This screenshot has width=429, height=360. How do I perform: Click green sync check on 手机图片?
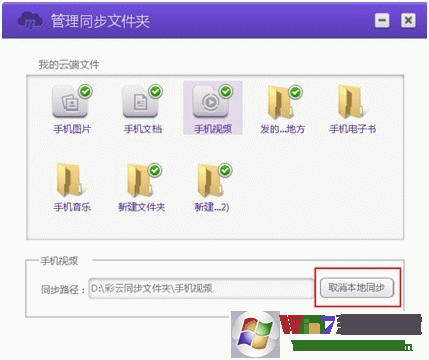pos(85,91)
